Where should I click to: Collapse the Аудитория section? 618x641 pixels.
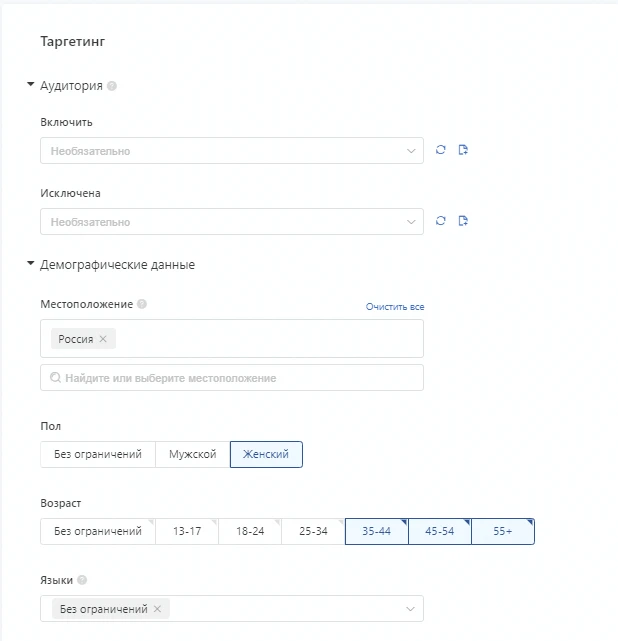tap(30, 85)
